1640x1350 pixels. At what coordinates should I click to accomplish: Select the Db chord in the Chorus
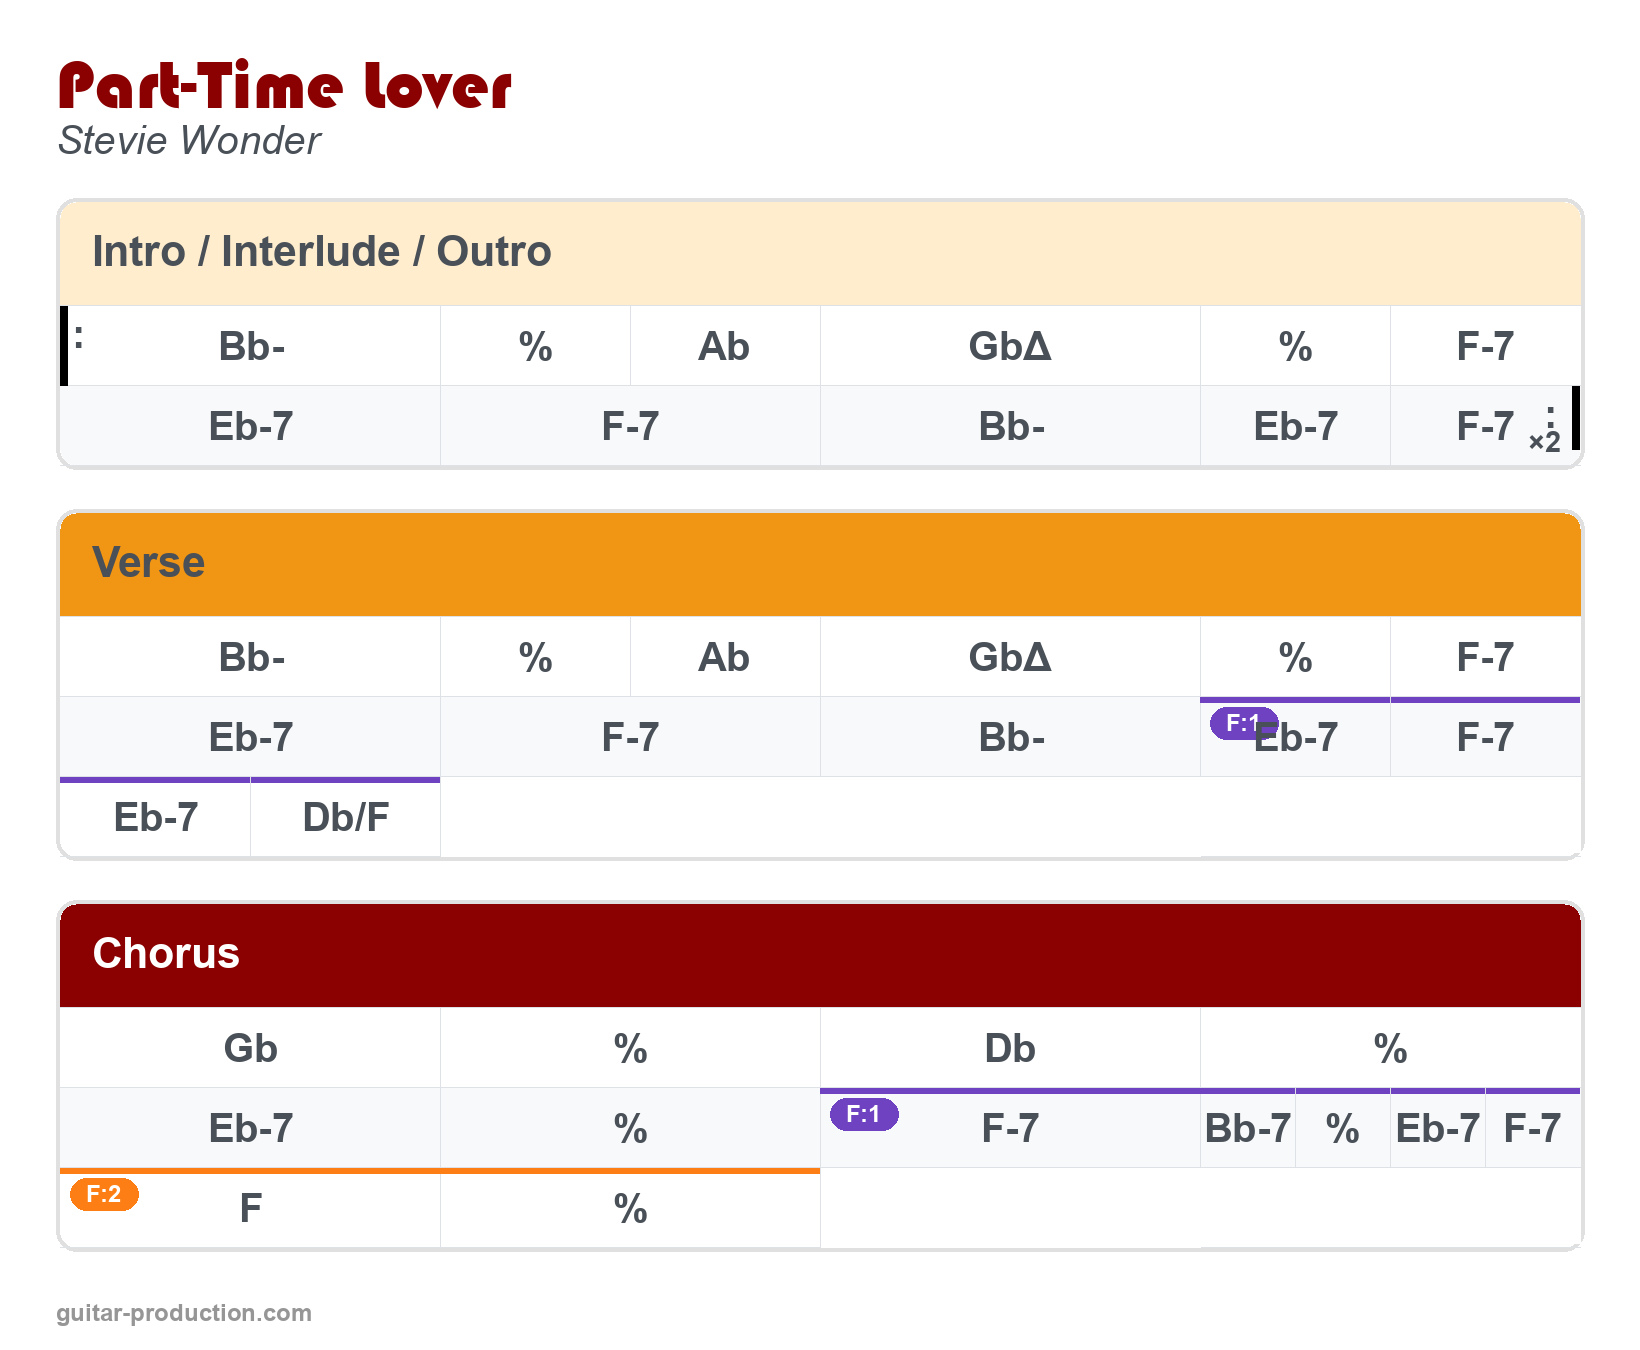pyautogui.click(x=1010, y=1049)
